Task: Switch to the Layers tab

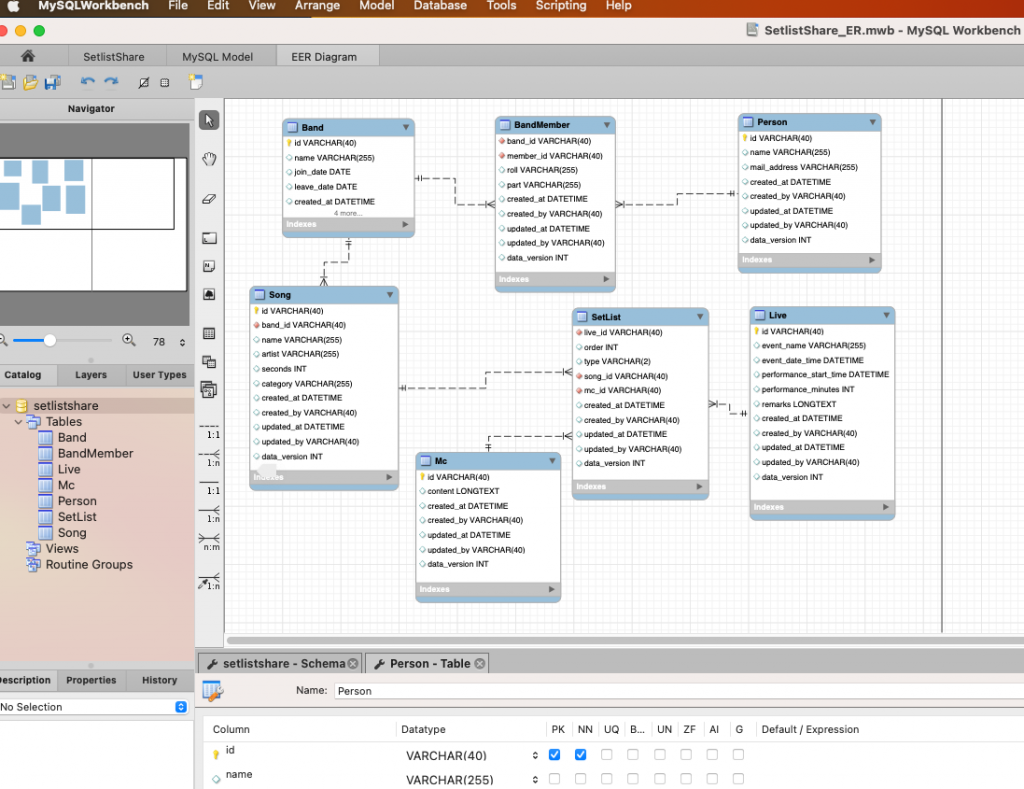Action: point(90,375)
